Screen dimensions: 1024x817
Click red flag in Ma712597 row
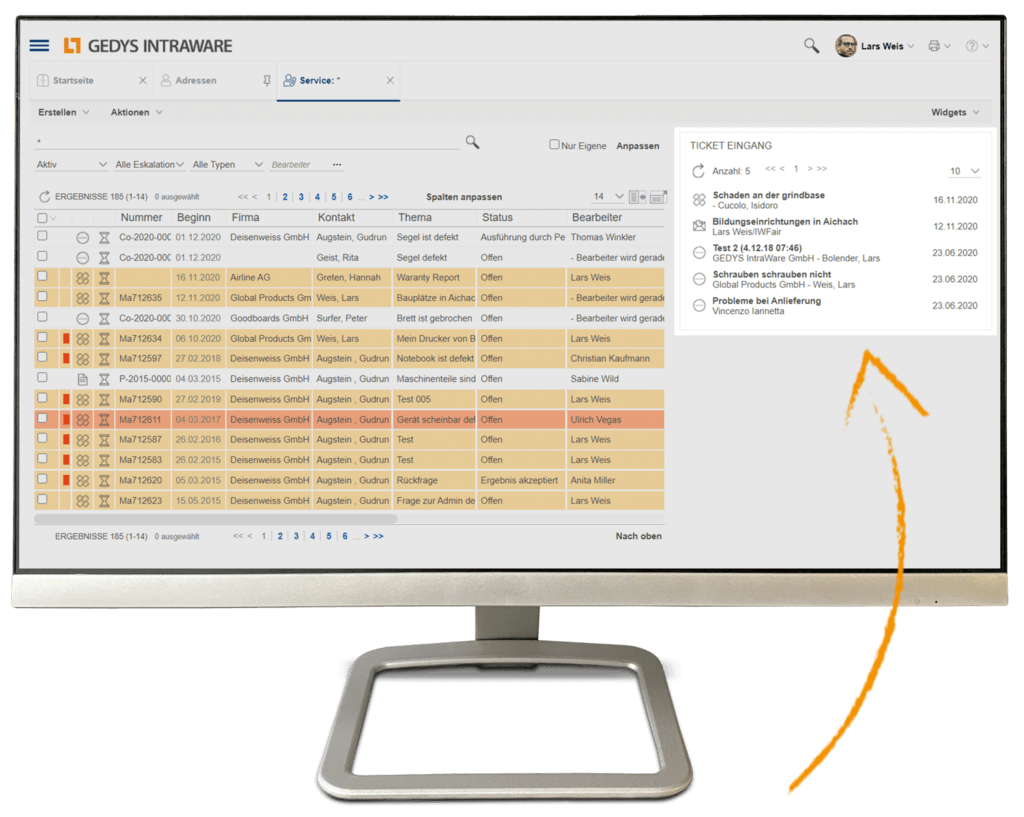66,359
